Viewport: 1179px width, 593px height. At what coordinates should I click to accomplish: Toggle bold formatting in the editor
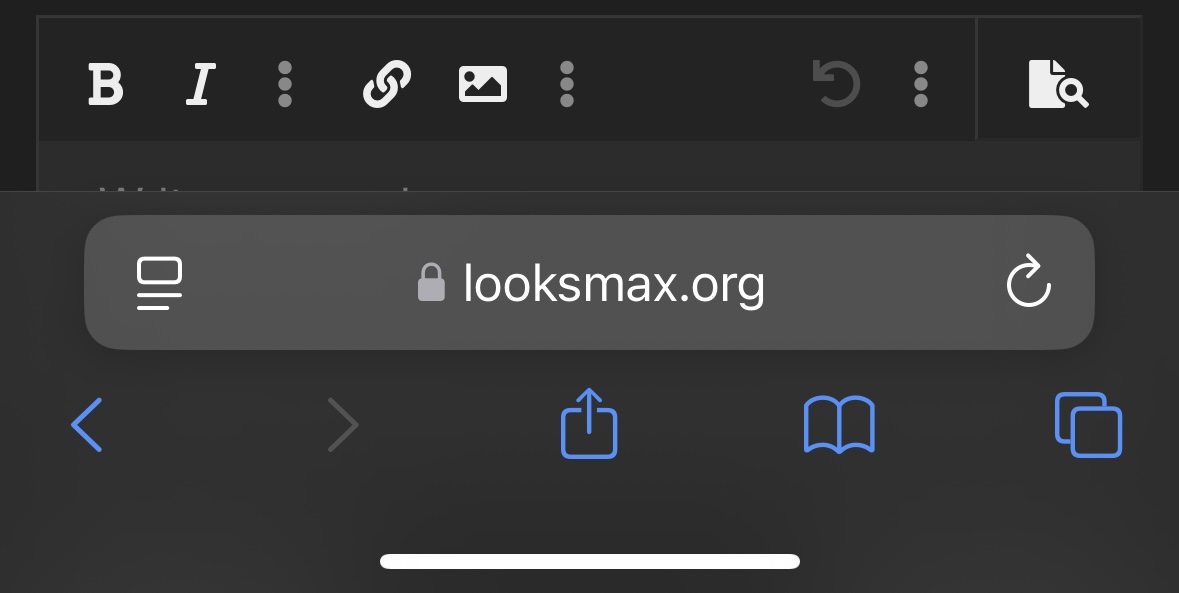tap(105, 83)
